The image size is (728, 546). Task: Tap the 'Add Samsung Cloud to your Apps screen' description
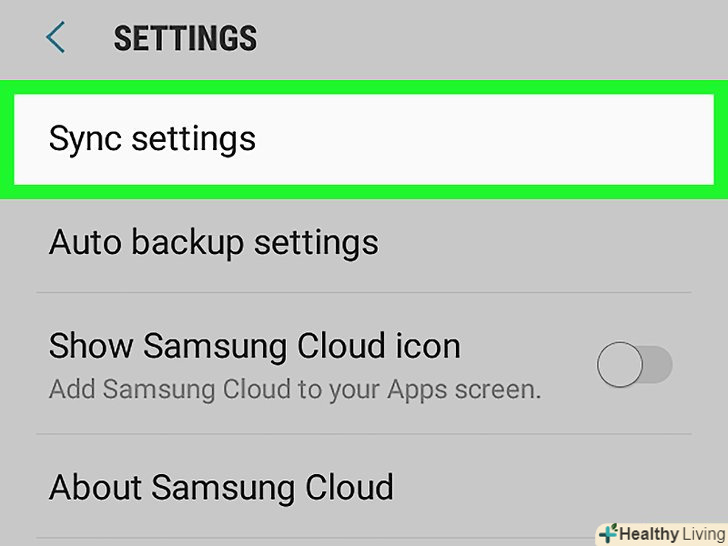click(294, 389)
